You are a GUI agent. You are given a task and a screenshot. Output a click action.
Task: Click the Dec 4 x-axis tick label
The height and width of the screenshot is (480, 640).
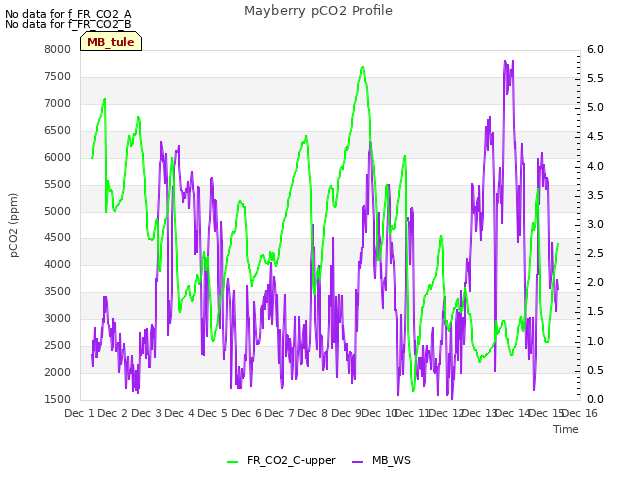click(180, 413)
